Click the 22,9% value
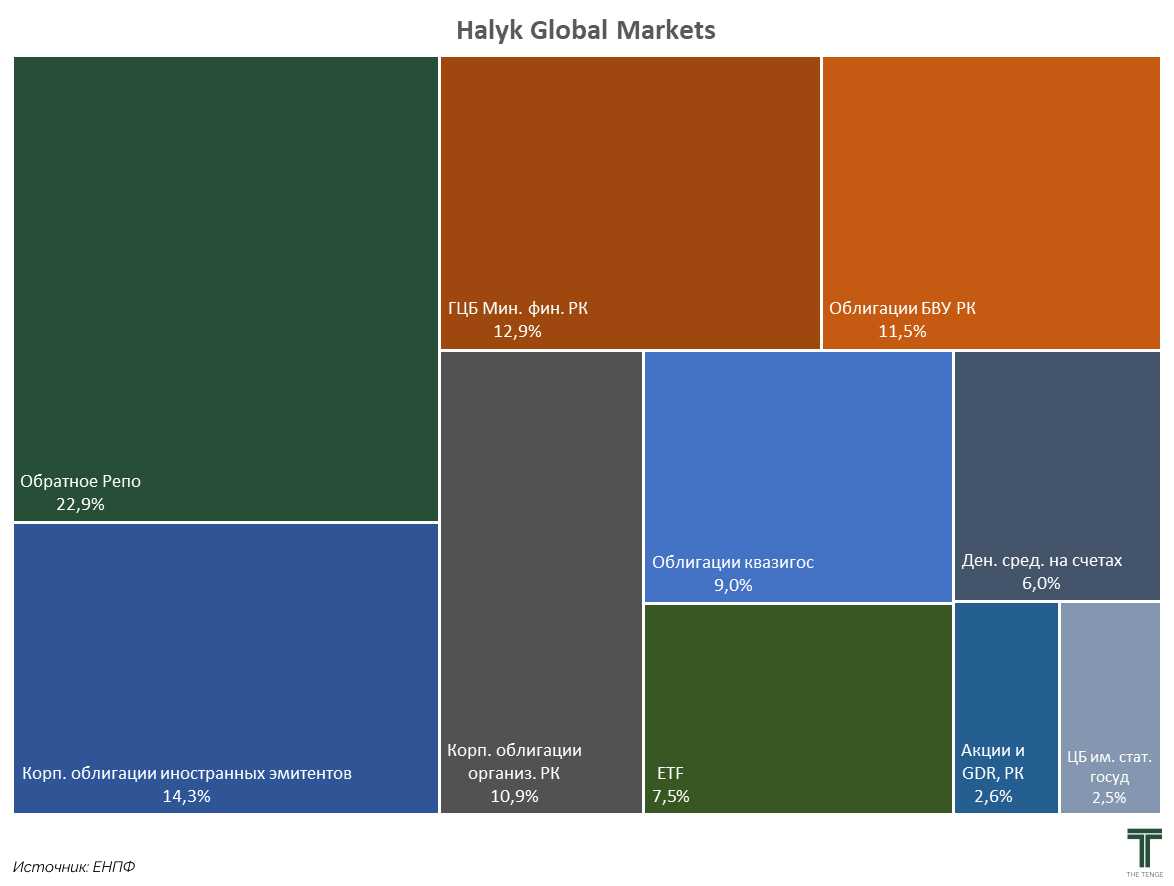 80,504
